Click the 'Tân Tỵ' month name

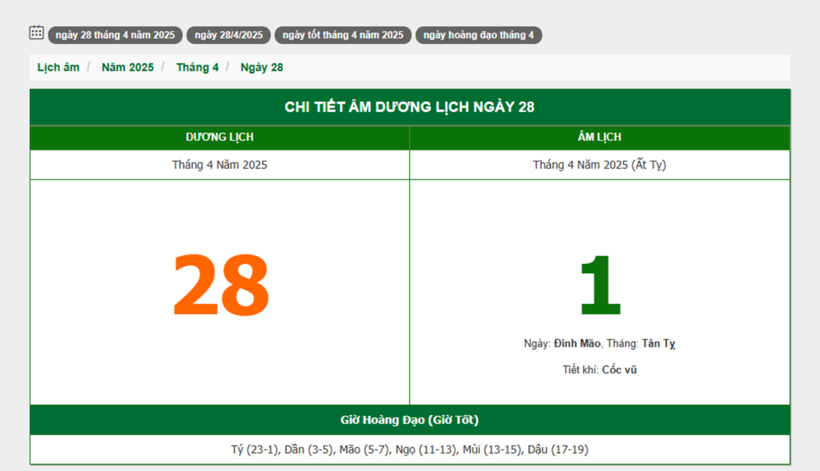point(658,343)
